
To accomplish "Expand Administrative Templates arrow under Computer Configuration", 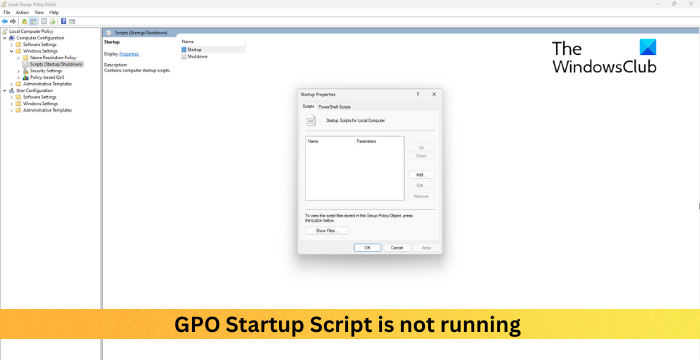I will pyautogui.click(x=11, y=84).
